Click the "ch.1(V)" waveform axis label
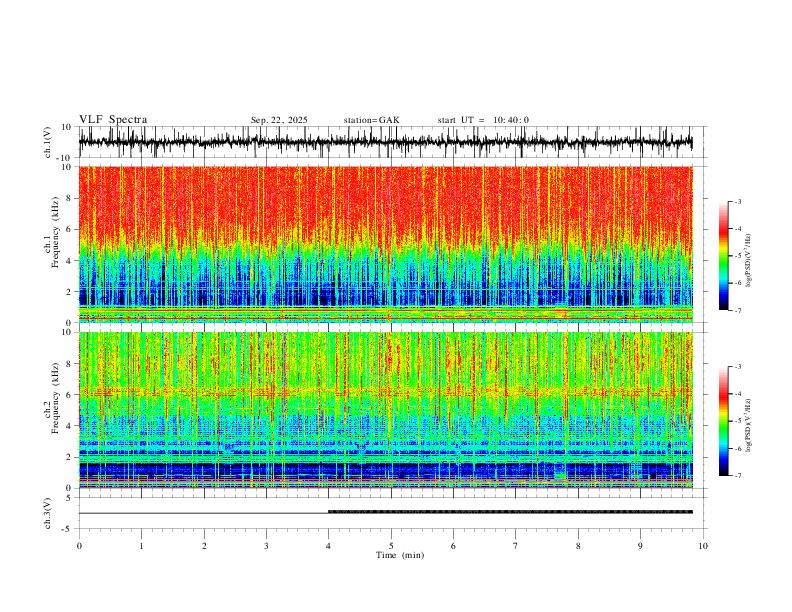This screenshot has width=792, height=612. pyautogui.click(x=48, y=142)
